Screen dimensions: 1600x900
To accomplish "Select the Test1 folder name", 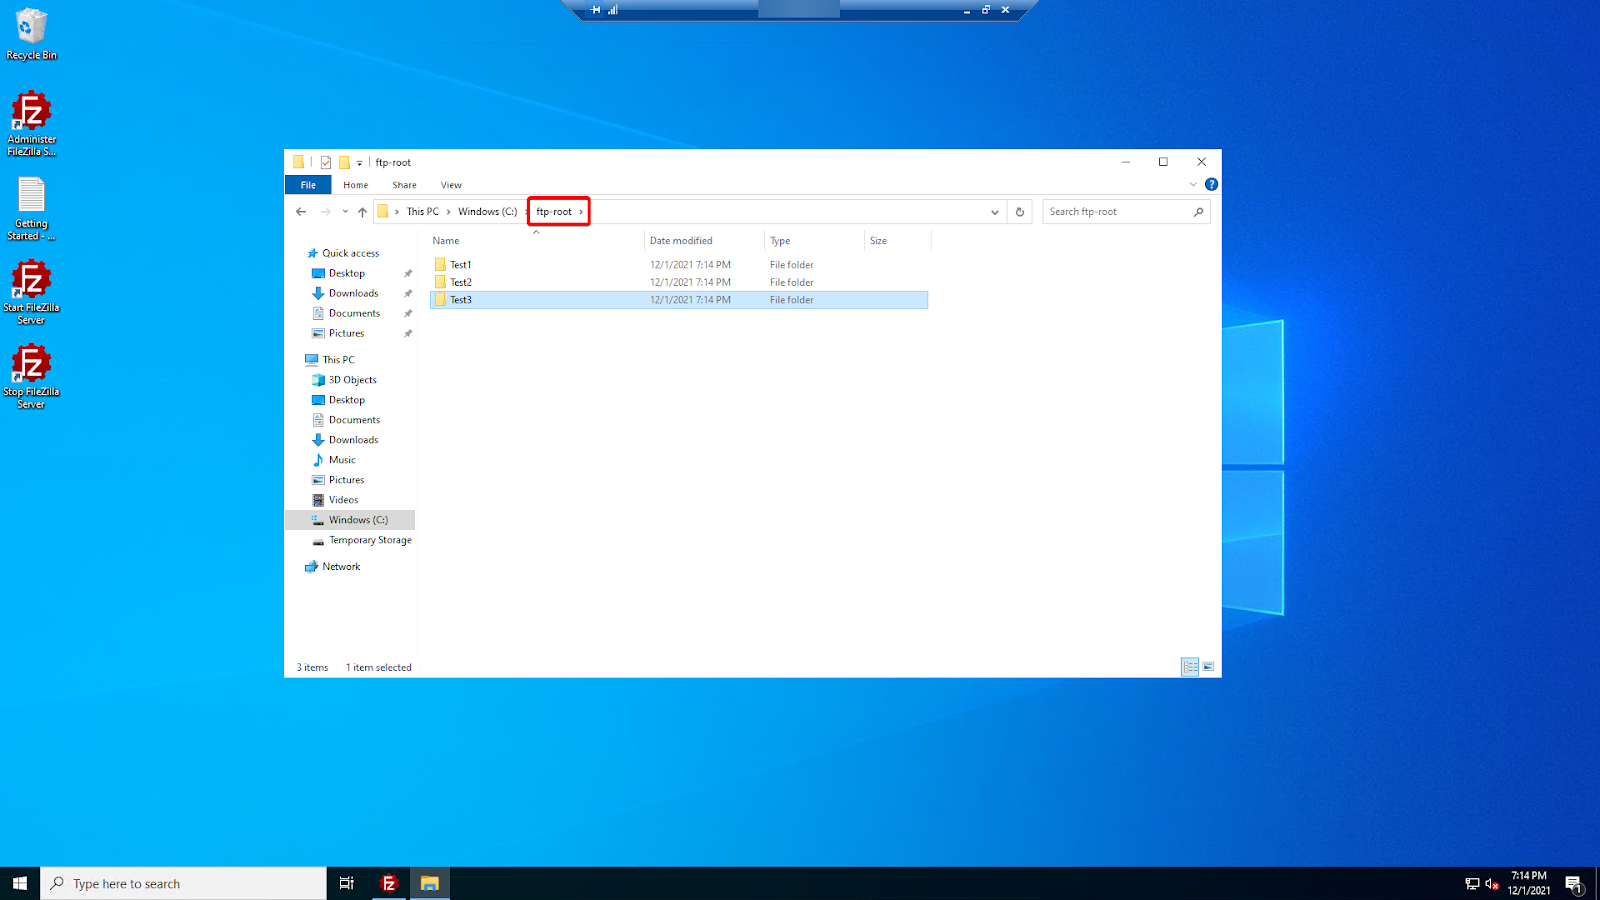I will [x=461, y=265].
